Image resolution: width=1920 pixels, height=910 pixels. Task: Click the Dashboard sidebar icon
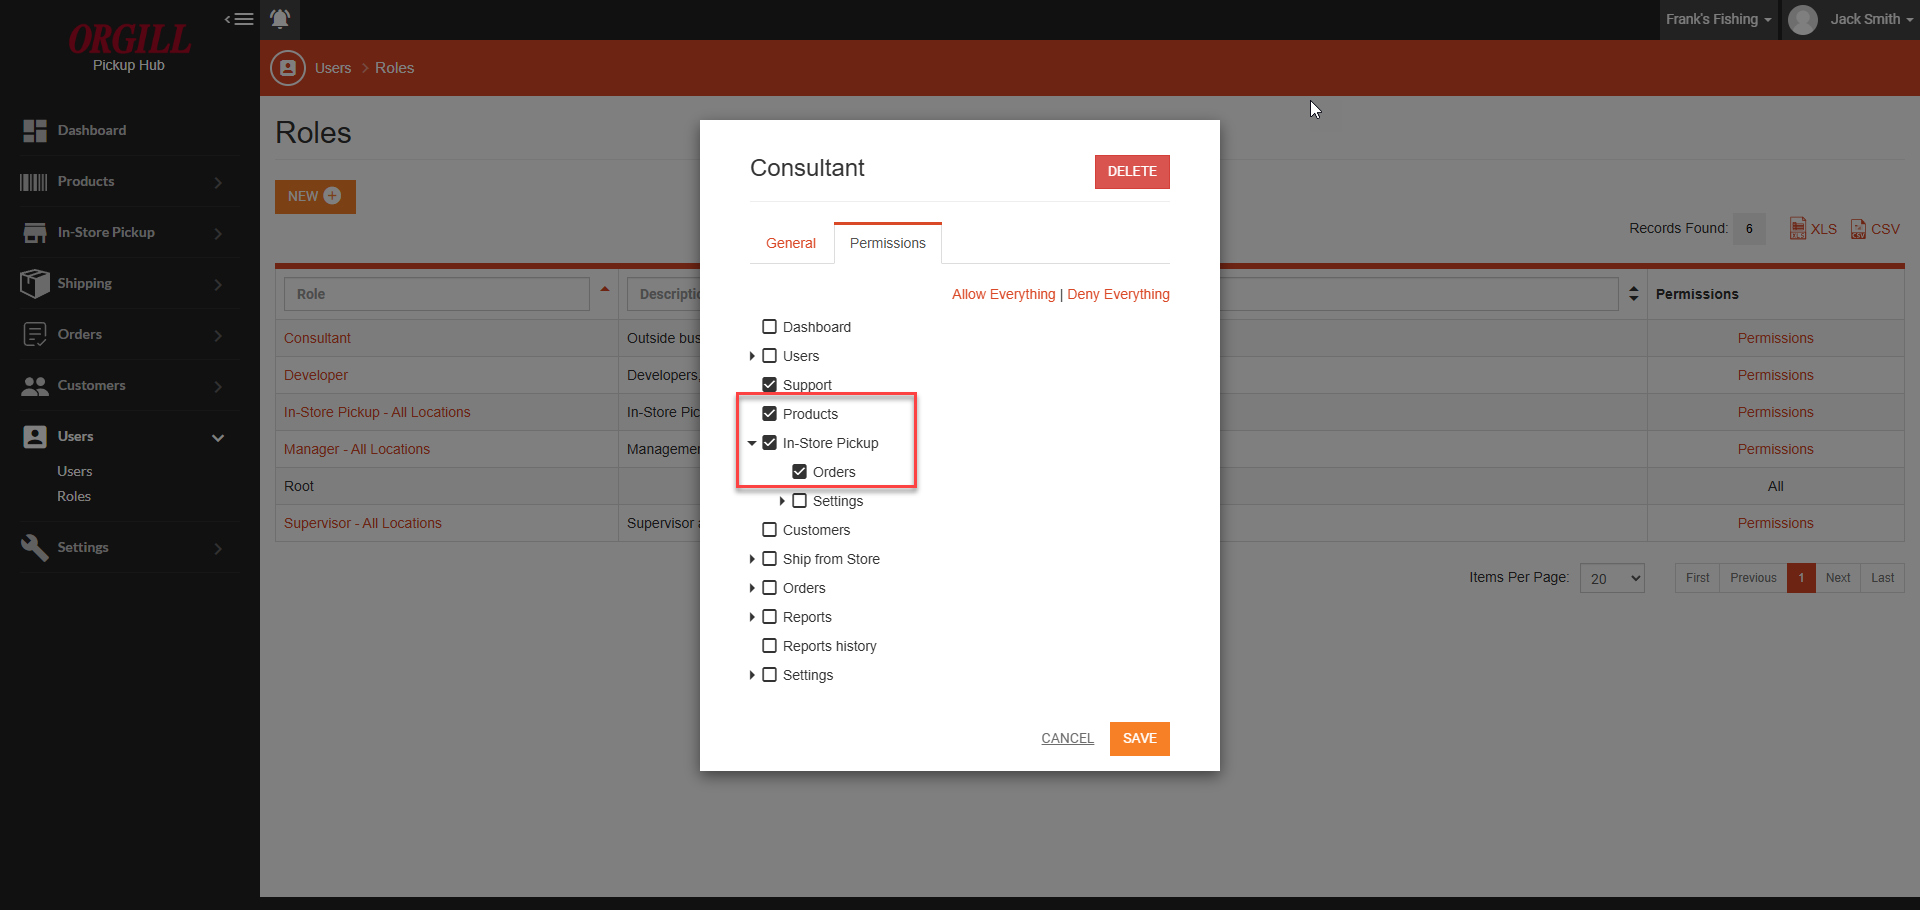click(35, 131)
